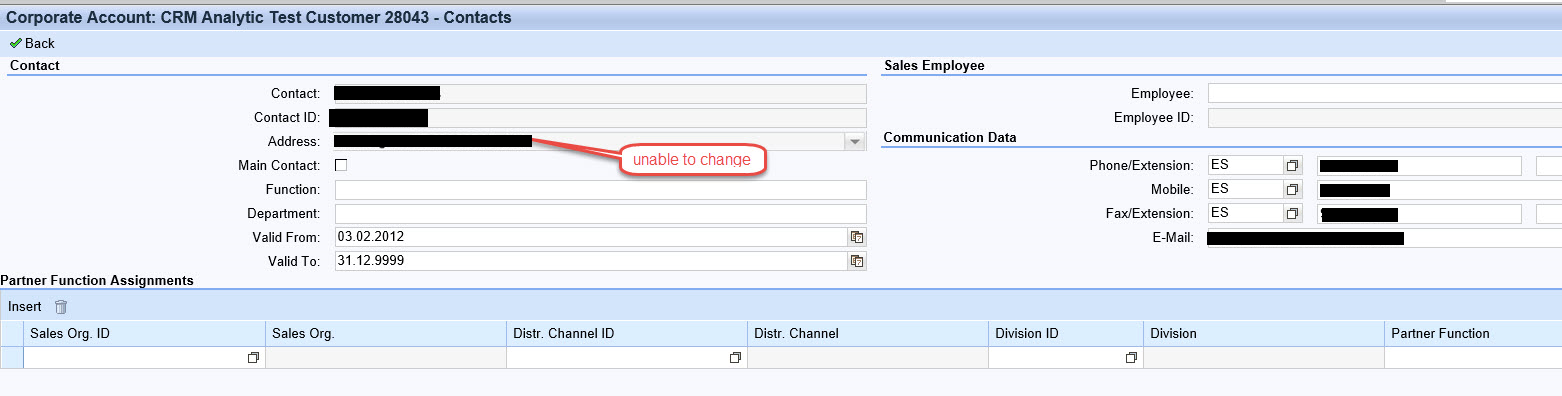Screen dimensions: 1562x396
Task: Open the Address dropdown arrow
Action: pos(855,142)
